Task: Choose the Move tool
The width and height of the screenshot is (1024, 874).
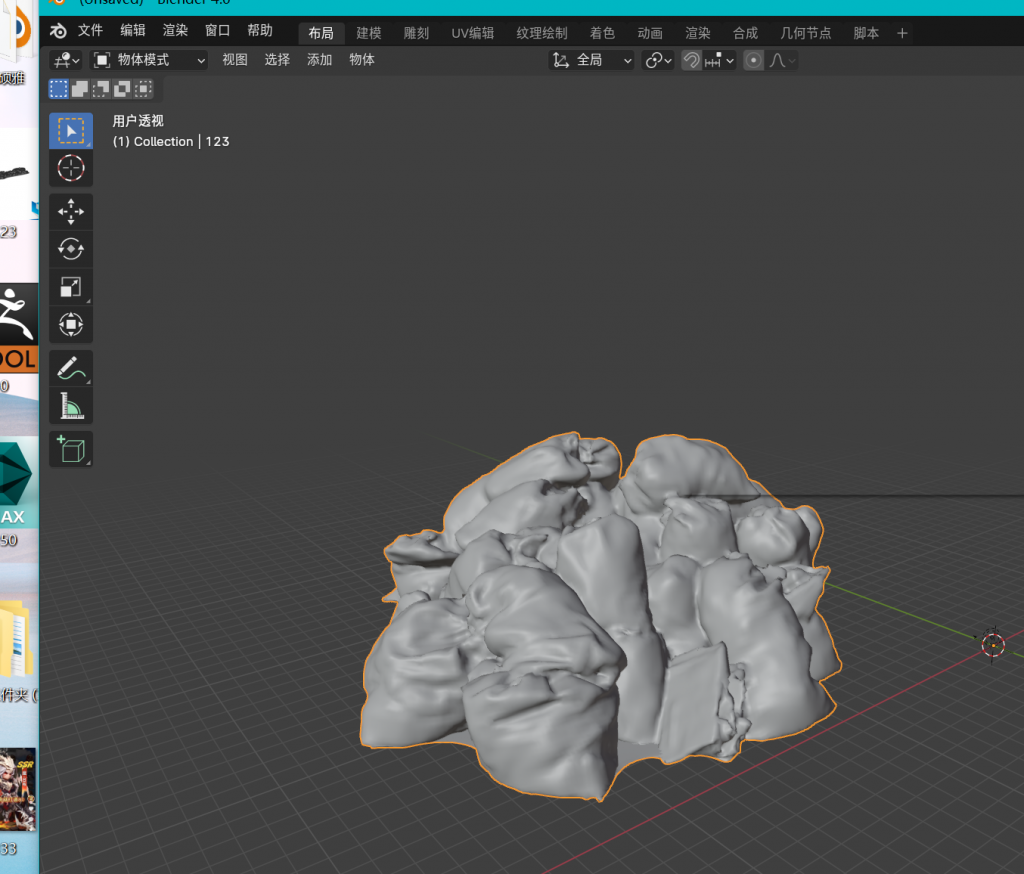Action: point(71,212)
